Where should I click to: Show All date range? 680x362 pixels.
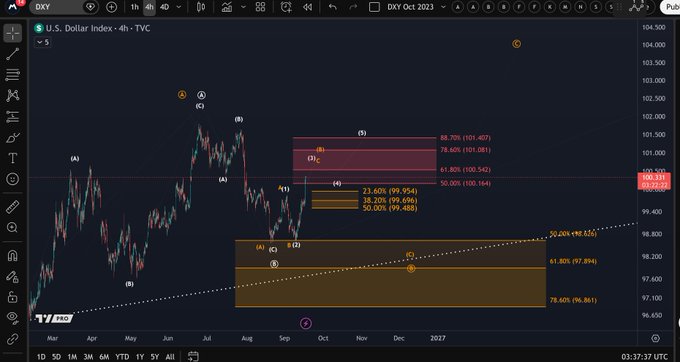(170, 357)
